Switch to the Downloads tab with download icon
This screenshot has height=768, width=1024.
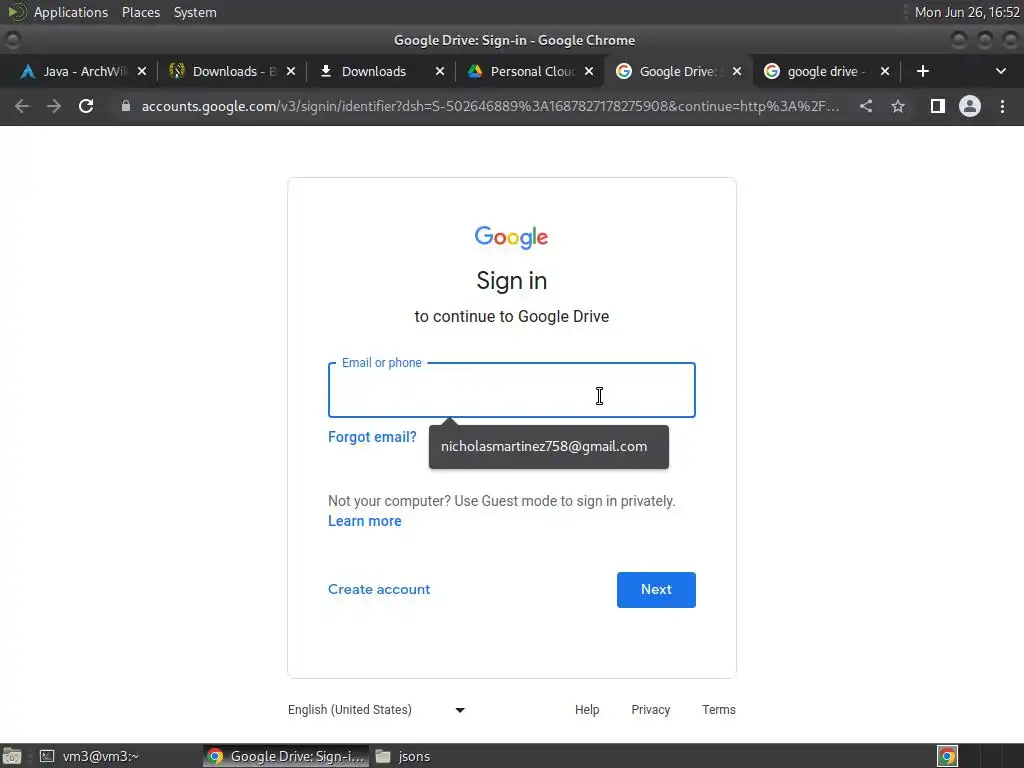coord(374,71)
